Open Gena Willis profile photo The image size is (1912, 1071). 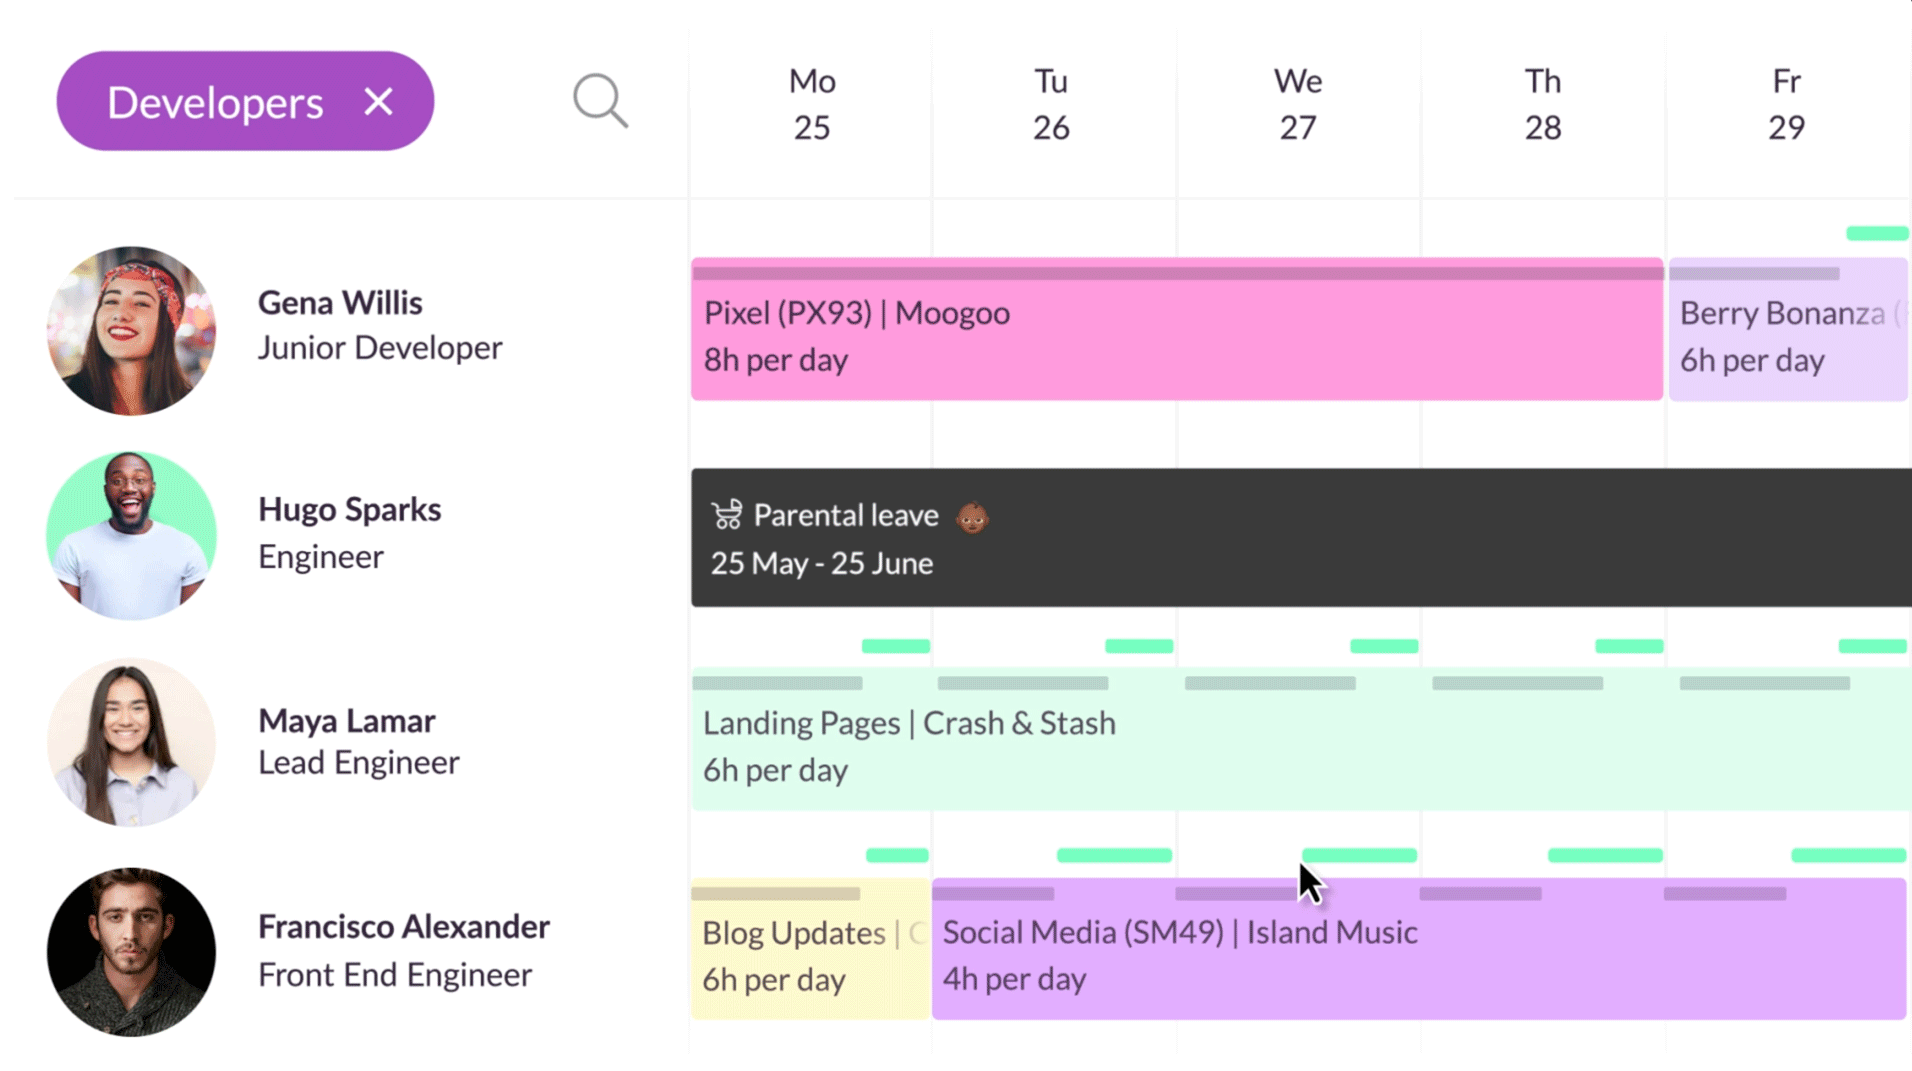coord(131,331)
